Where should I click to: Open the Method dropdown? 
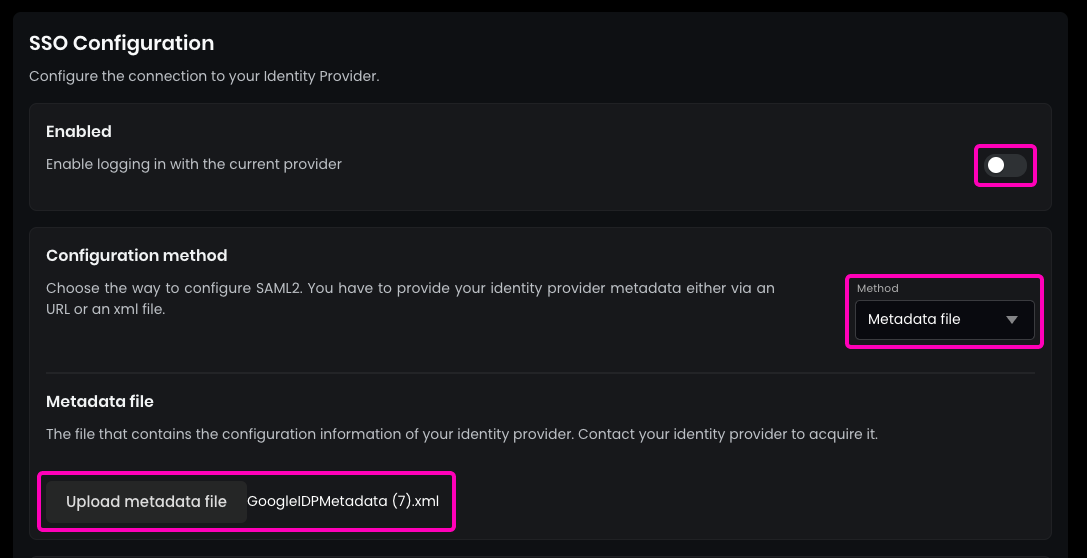point(944,320)
